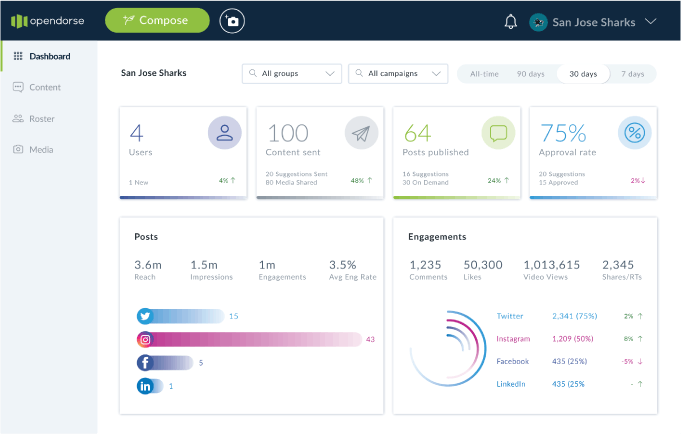Click the Facebook icon in Posts

coord(145,362)
